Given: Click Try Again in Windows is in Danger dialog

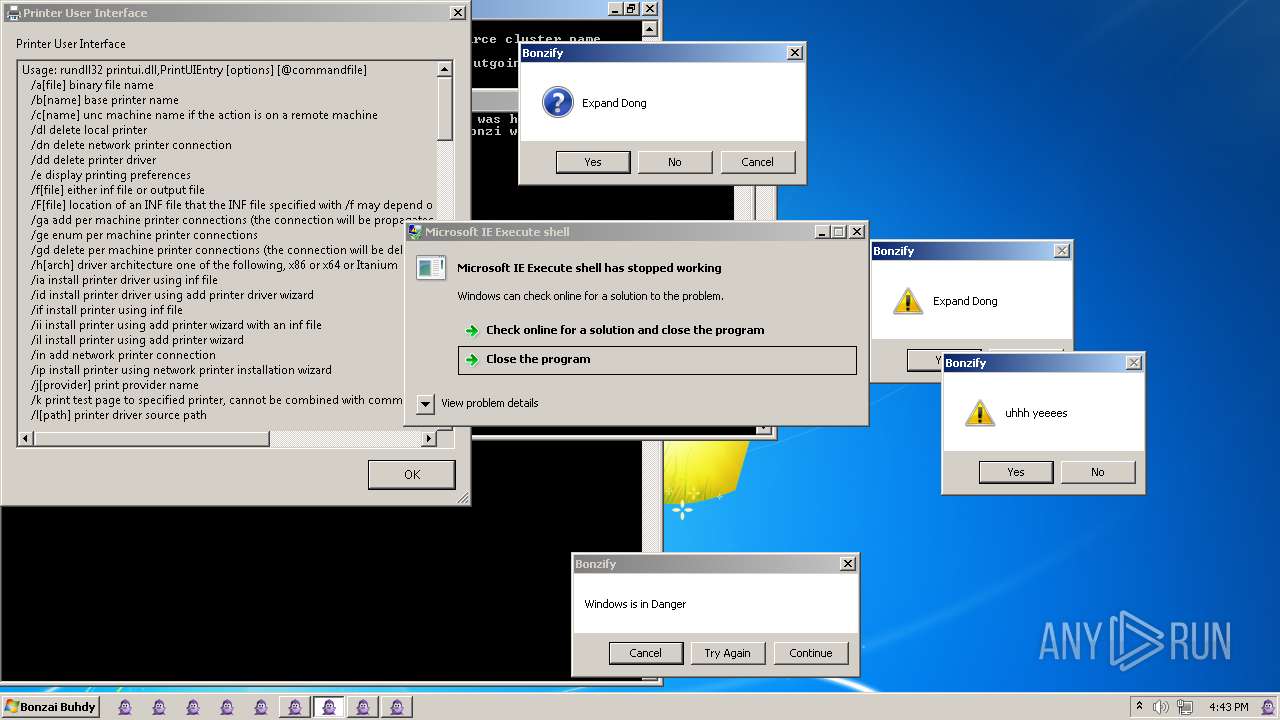Looking at the screenshot, I should click(x=727, y=653).
